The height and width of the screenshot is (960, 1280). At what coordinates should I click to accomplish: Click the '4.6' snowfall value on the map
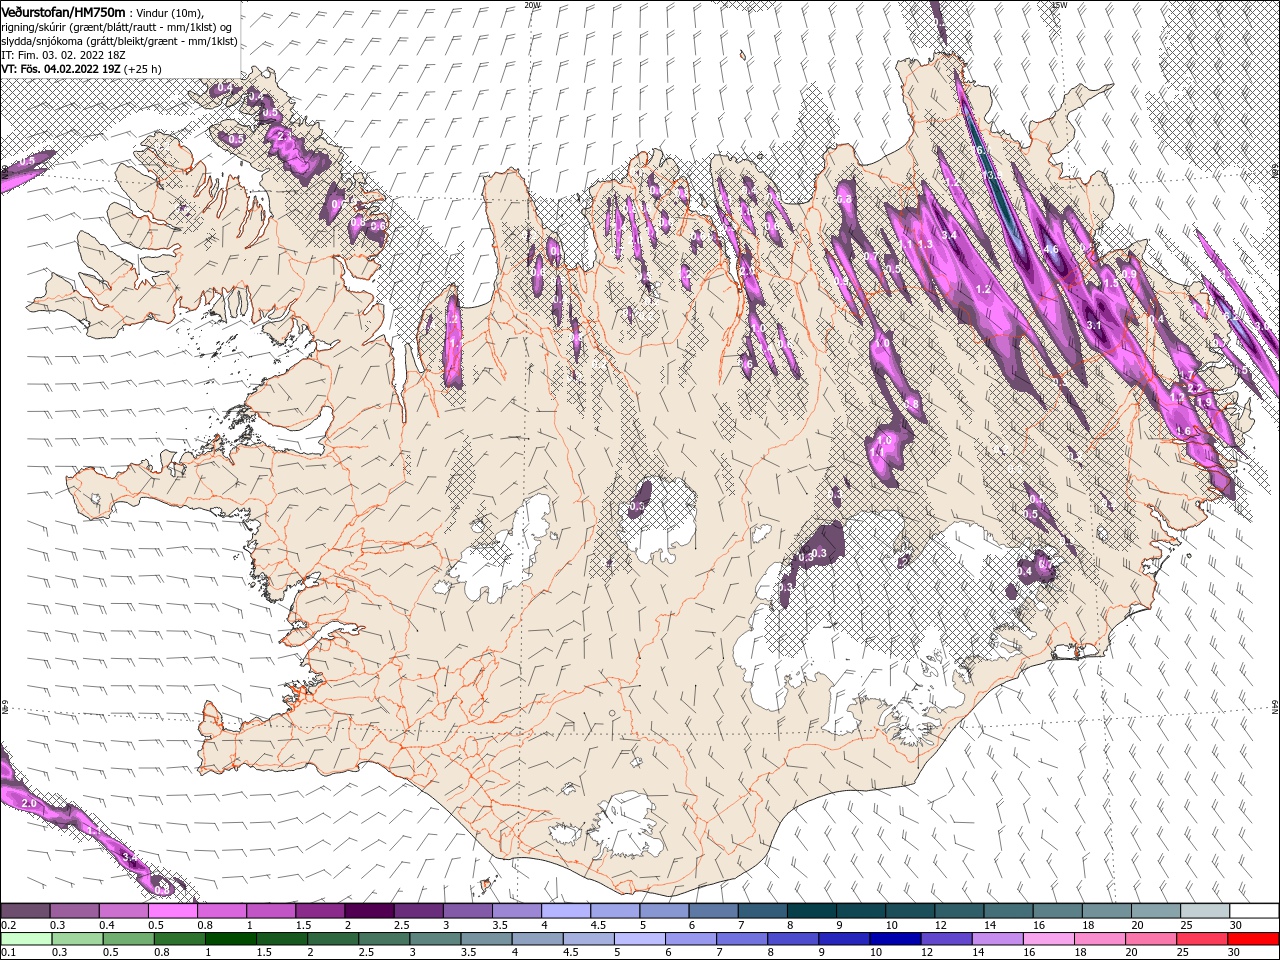pyautogui.click(x=1051, y=249)
